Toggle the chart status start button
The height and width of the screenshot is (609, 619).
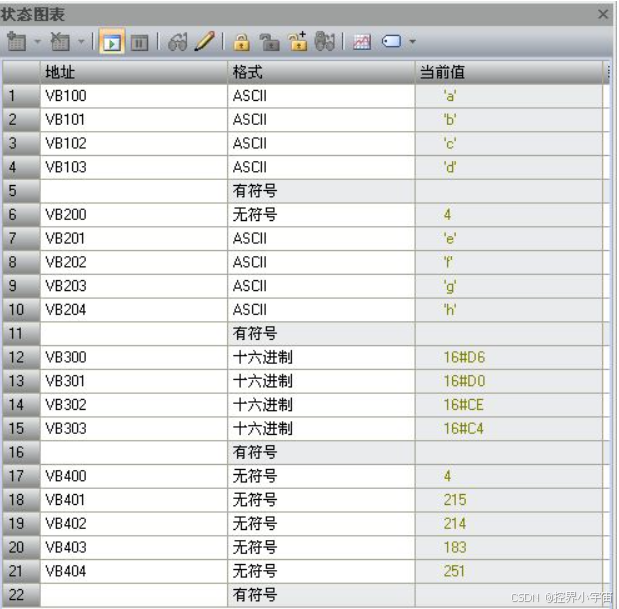(x=112, y=42)
